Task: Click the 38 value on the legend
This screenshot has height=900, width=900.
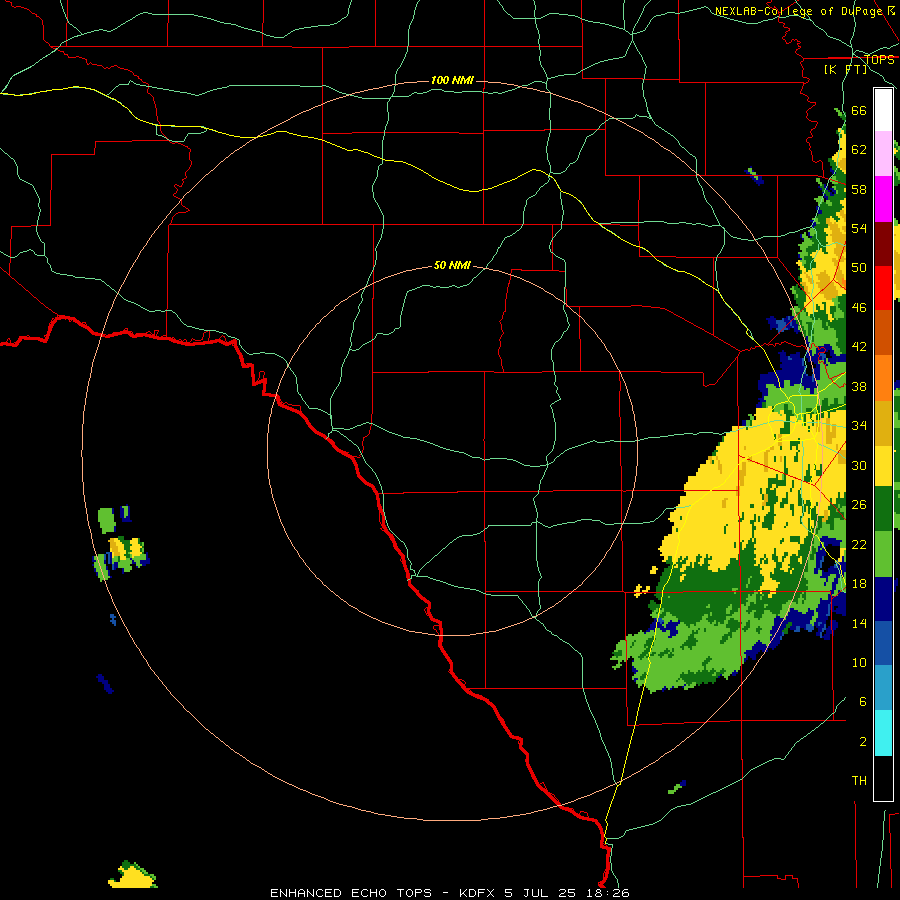Action: (859, 386)
